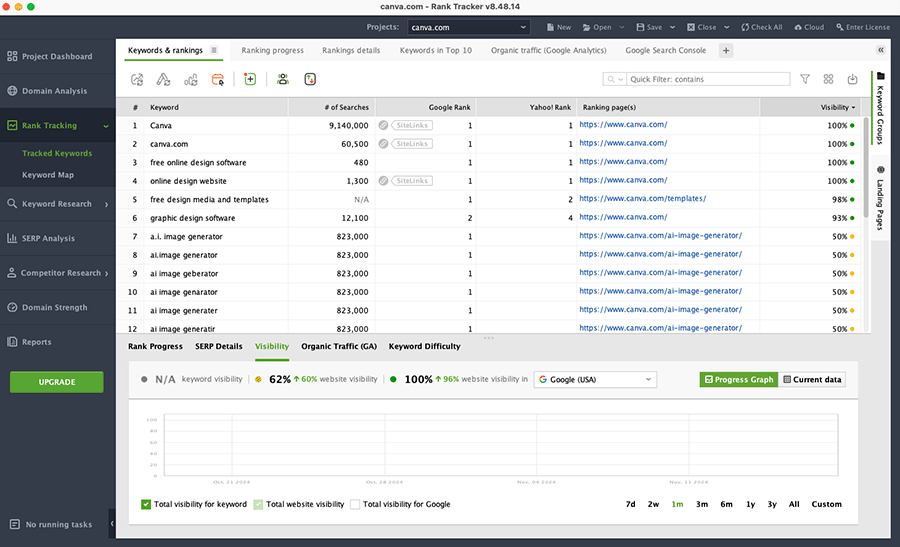Open Project Dashboard in the sidebar
Image resolution: width=900 pixels, height=547 pixels.
pos(57,56)
